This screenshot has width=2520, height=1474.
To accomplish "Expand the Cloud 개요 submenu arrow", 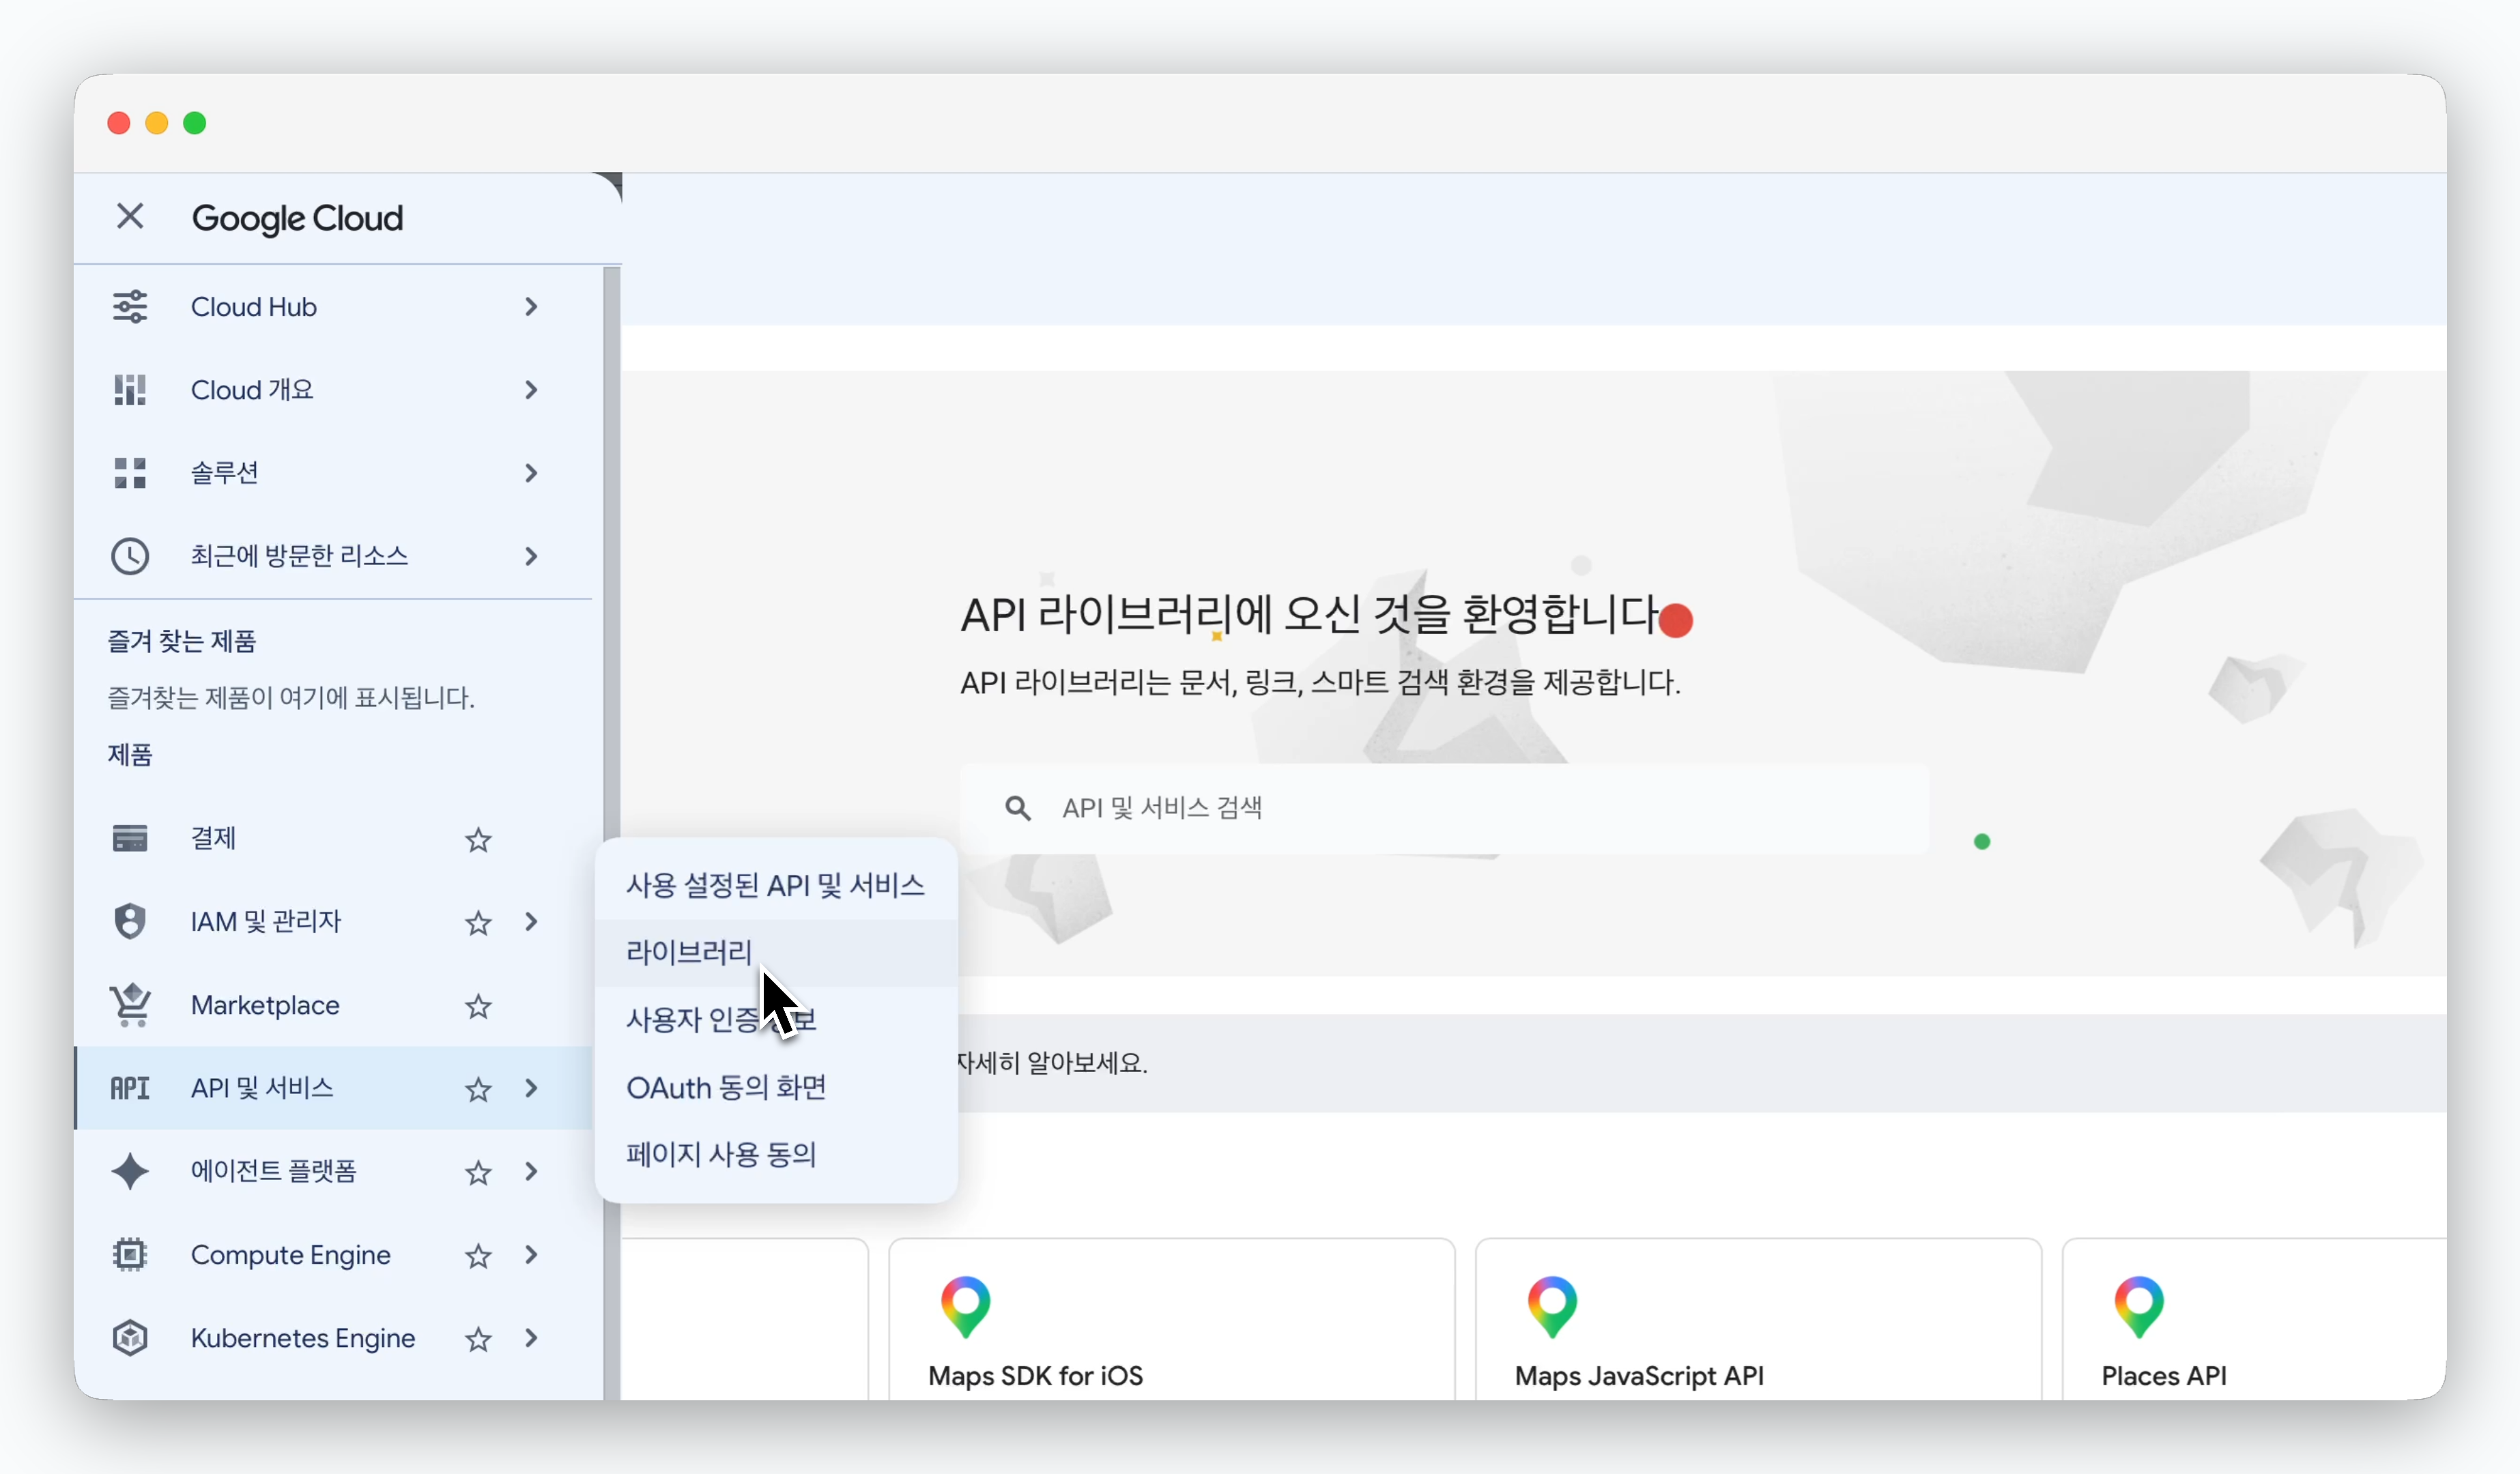I will pos(531,390).
